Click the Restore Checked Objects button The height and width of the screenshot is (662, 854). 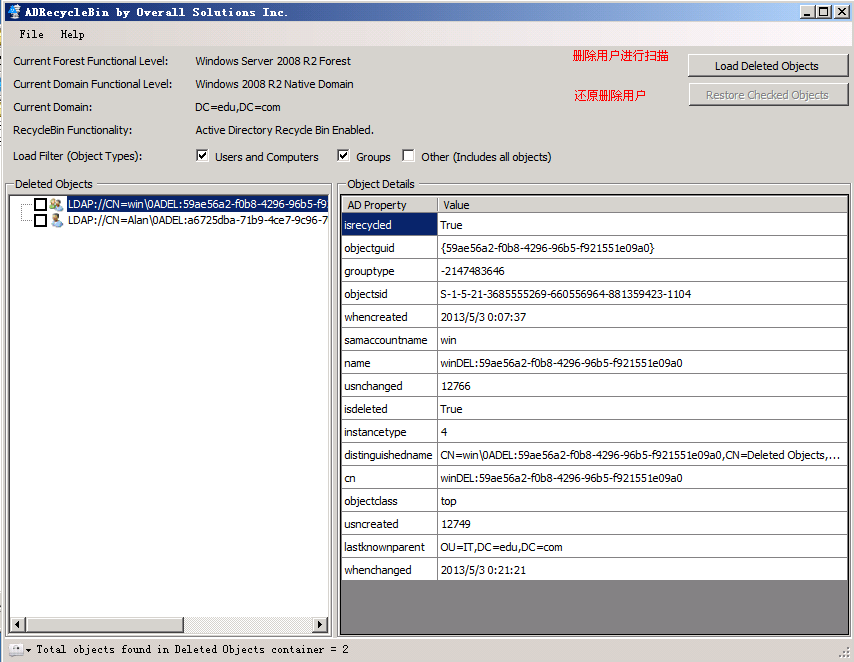[767, 95]
